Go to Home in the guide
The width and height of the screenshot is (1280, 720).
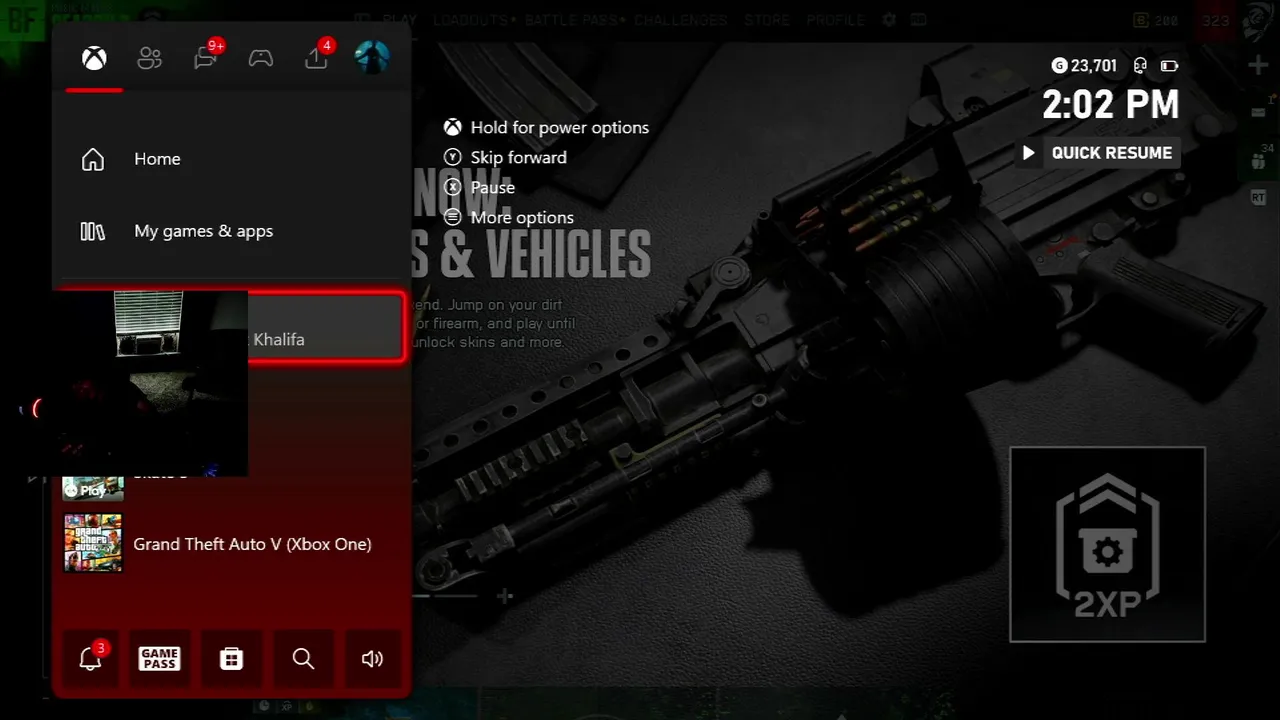(231, 159)
